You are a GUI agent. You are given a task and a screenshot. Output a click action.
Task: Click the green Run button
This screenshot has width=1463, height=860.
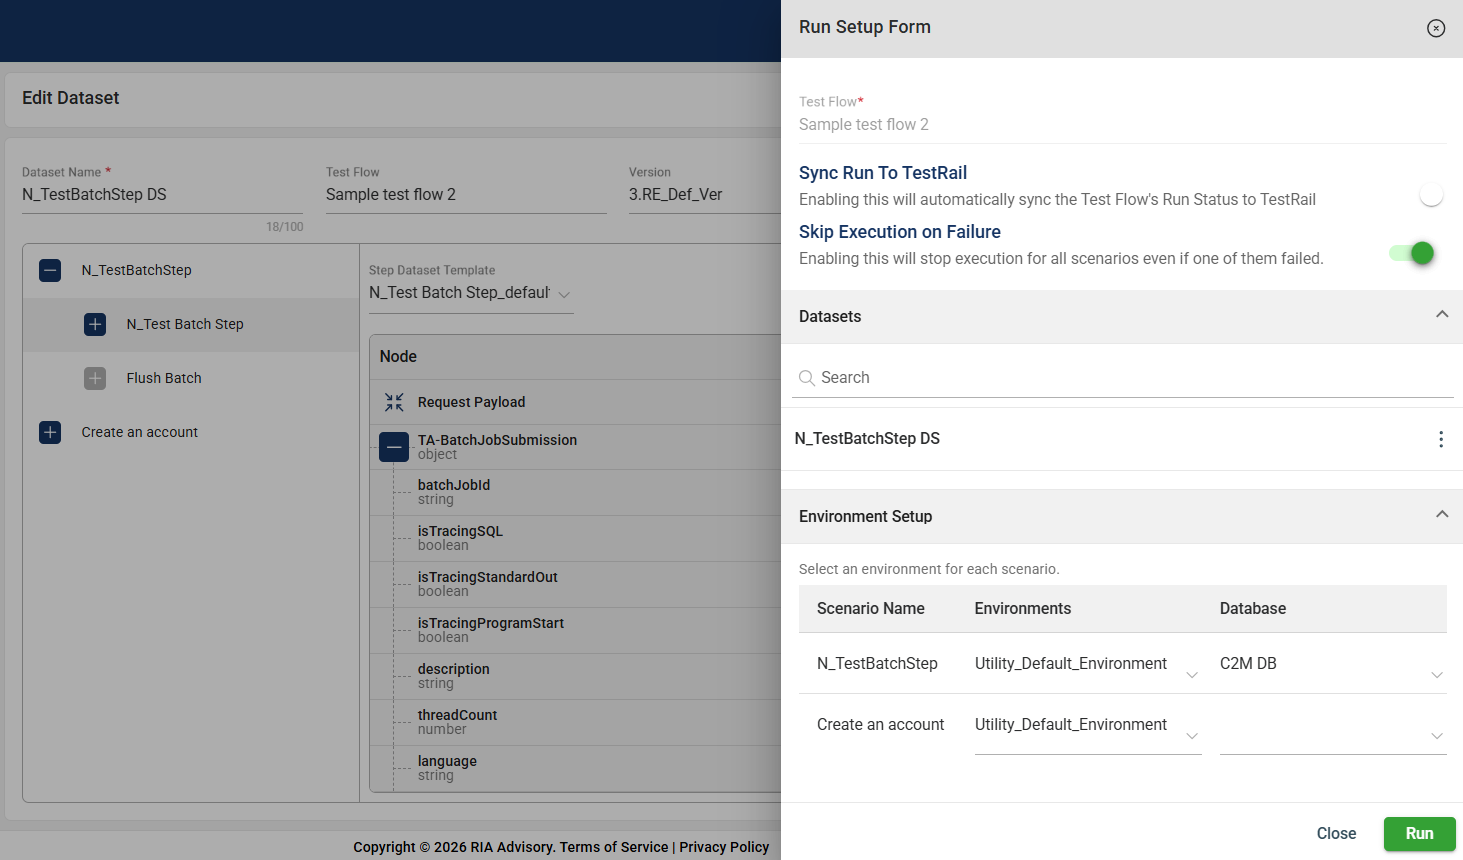pos(1419,833)
